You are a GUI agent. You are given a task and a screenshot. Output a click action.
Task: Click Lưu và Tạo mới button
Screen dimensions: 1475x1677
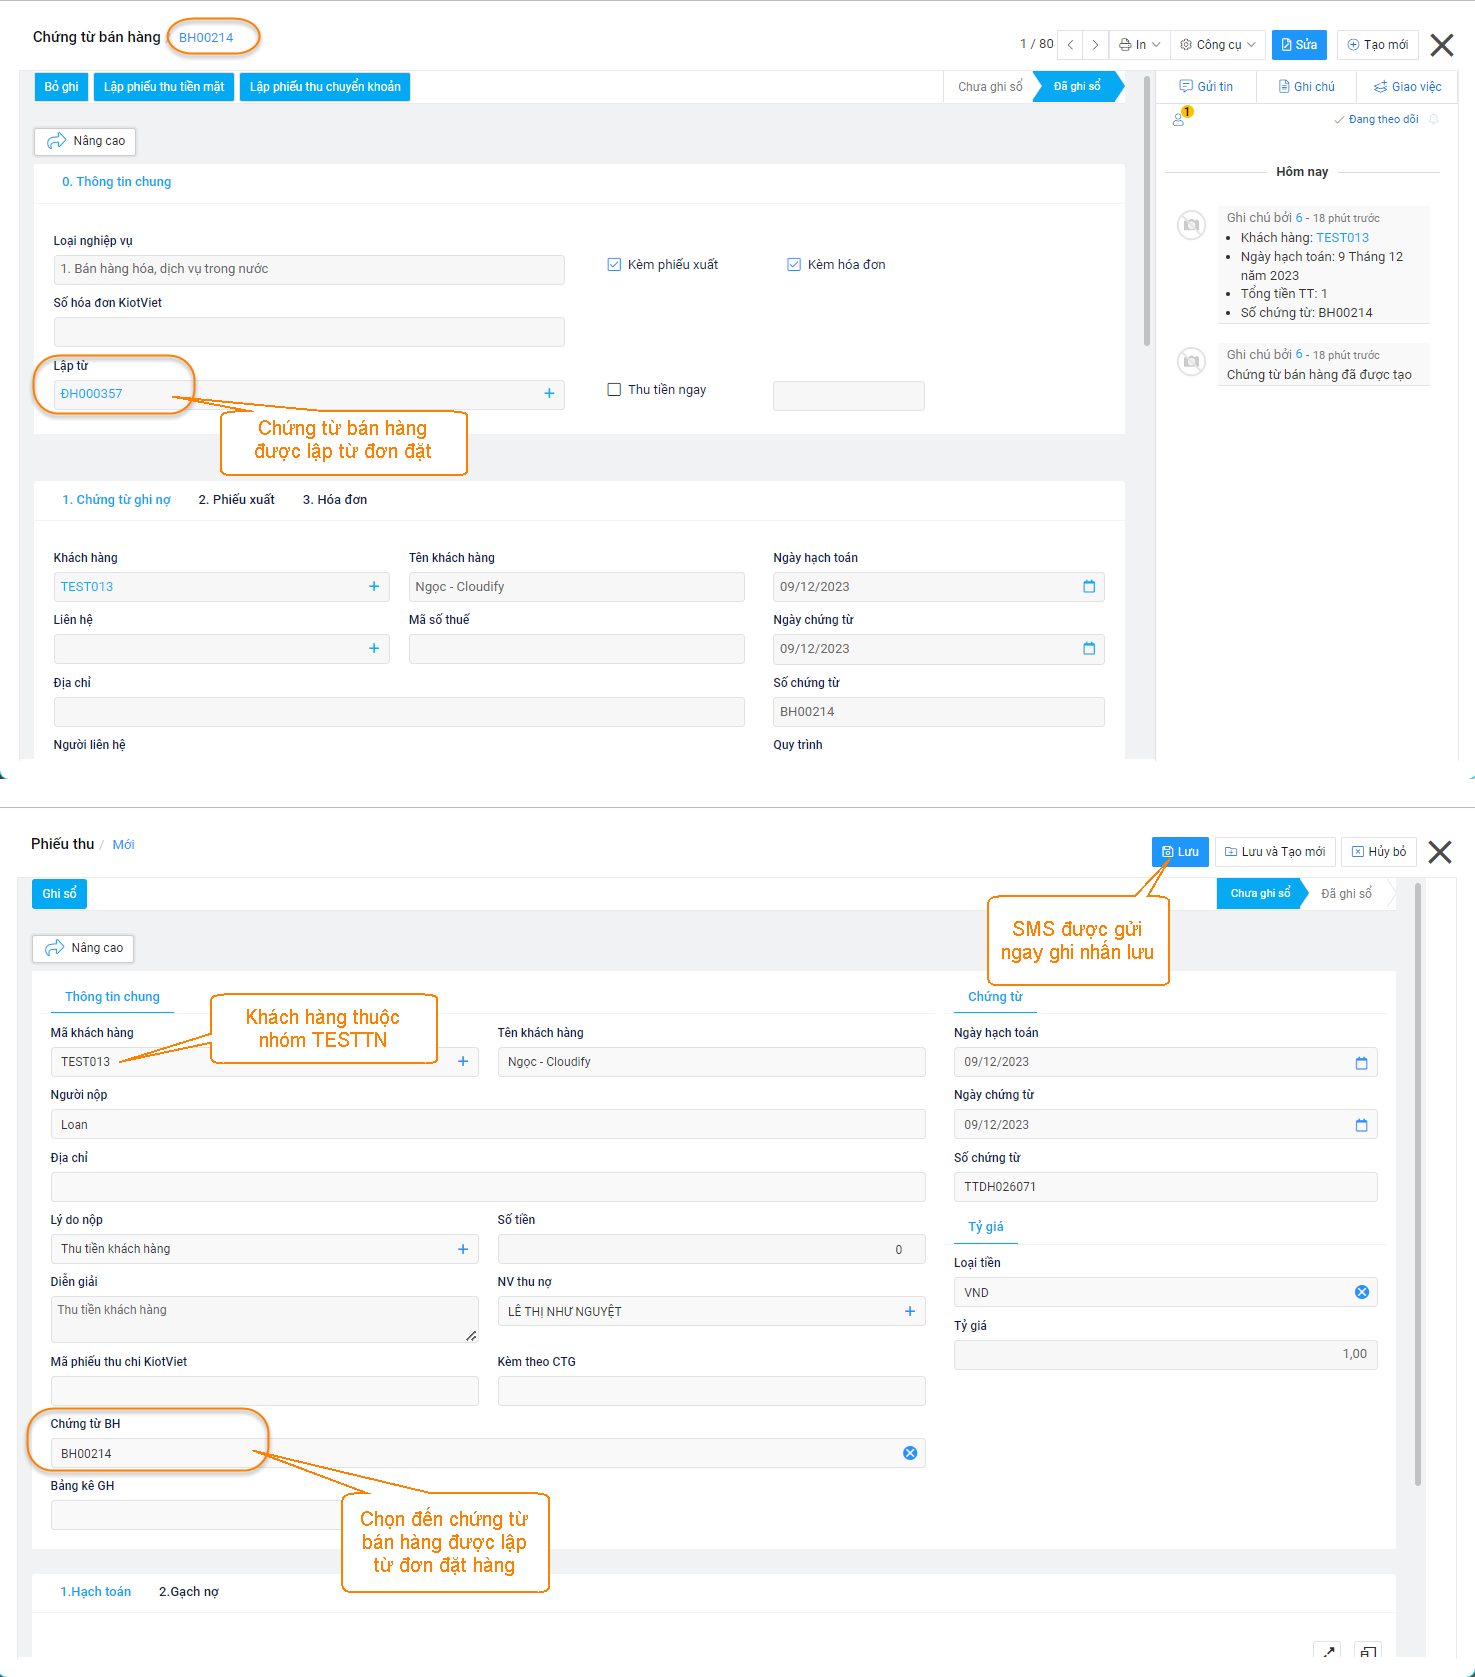coord(1275,852)
